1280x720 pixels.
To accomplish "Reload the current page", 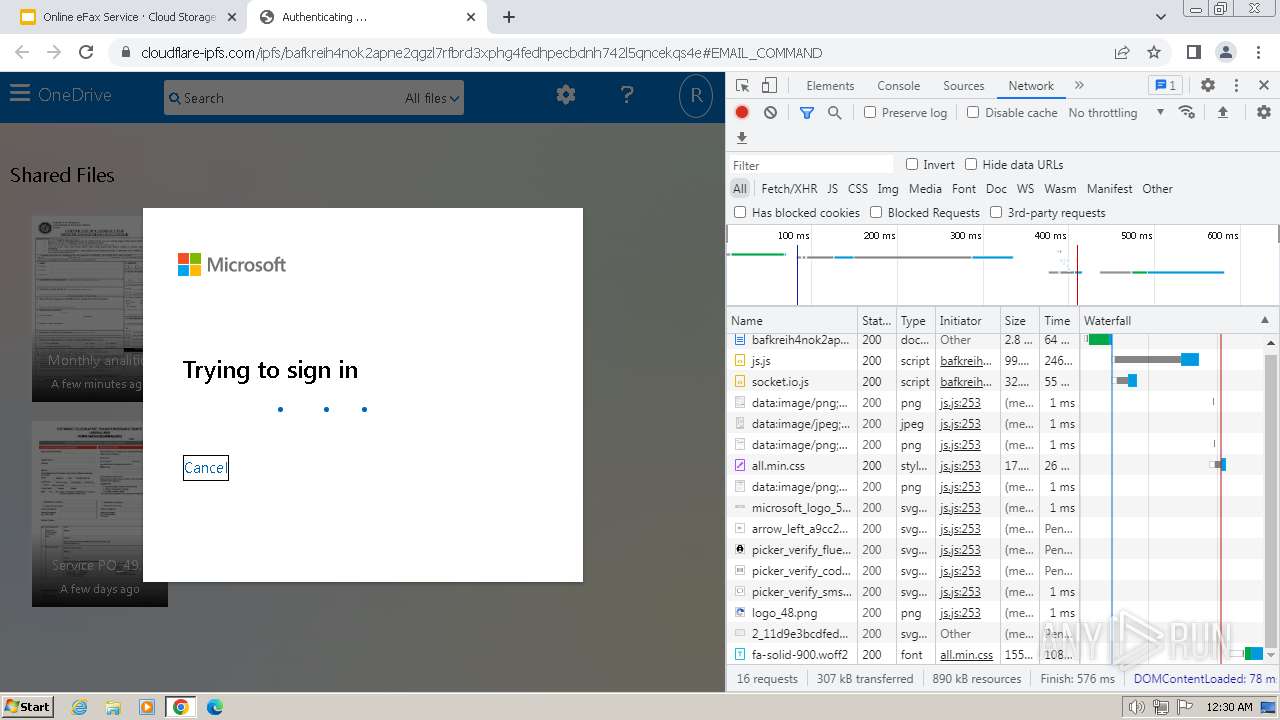I will tap(86, 52).
